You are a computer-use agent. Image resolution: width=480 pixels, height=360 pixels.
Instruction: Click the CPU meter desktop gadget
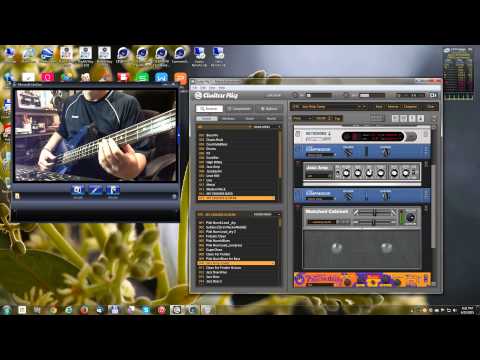tap(459, 73)
